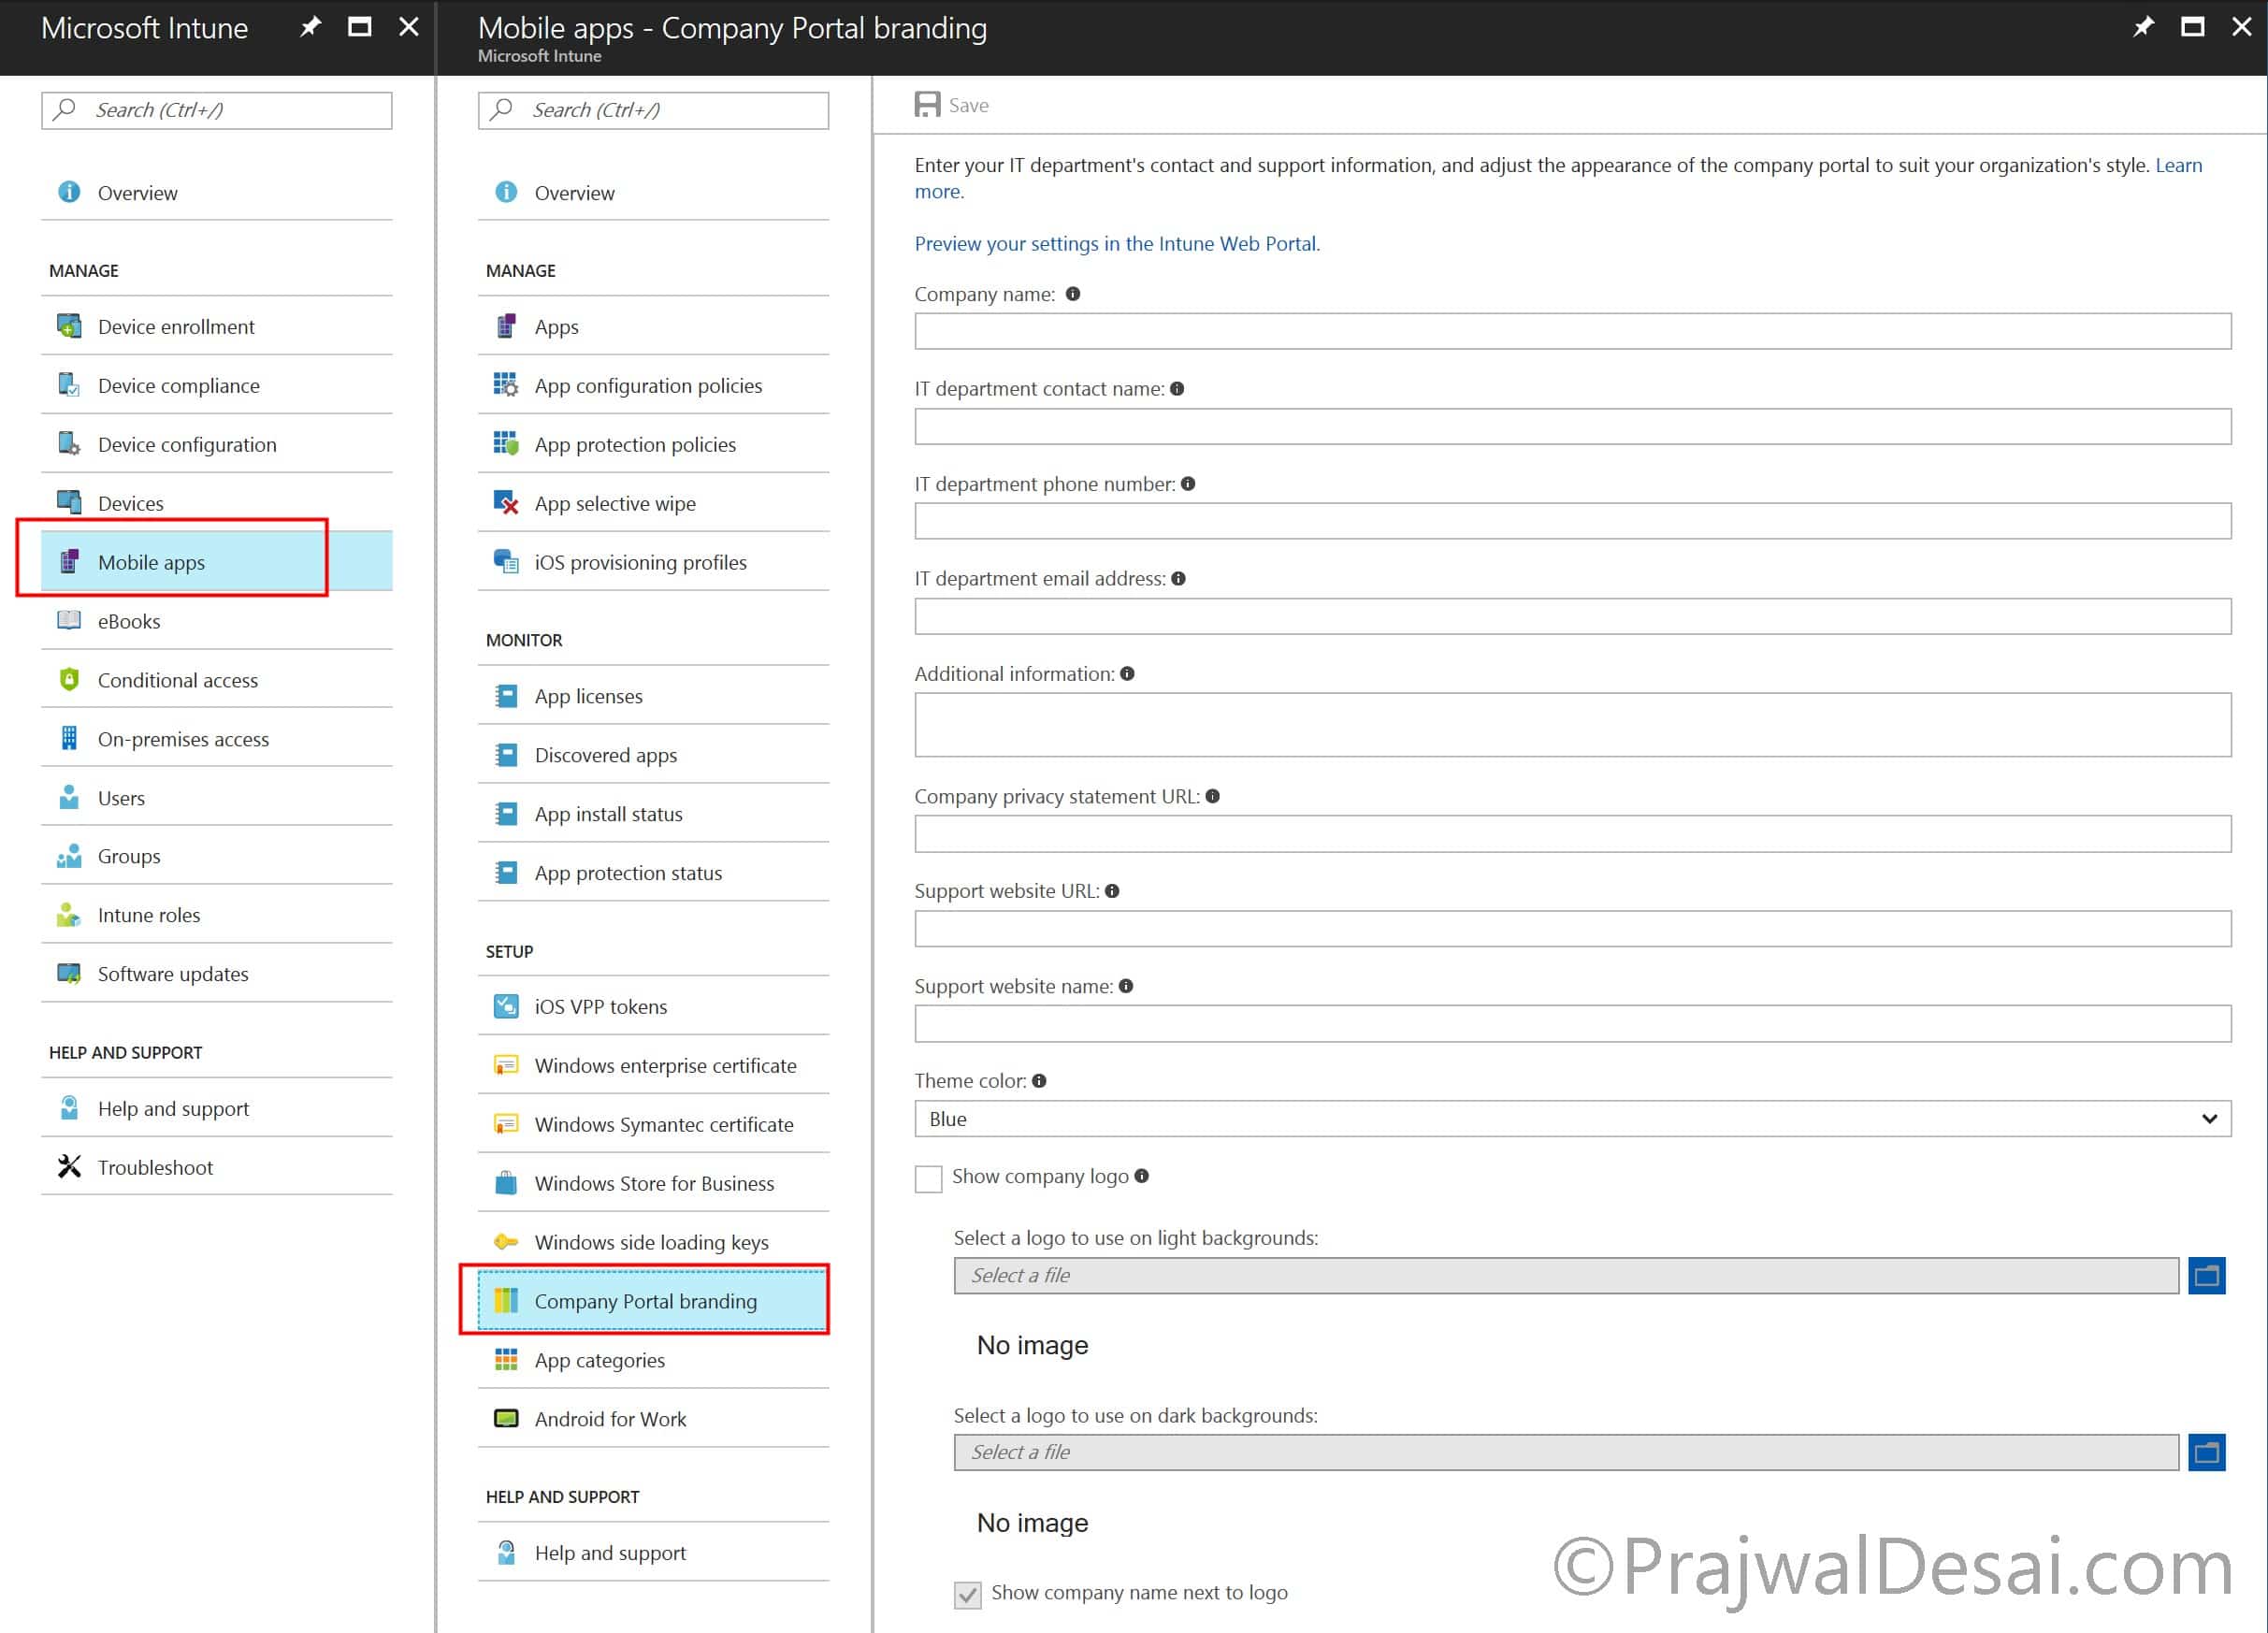Open App protection policies
The width and height of the screenshot is (2268, 1633).
pyautogui.click(x=653, y=444)
